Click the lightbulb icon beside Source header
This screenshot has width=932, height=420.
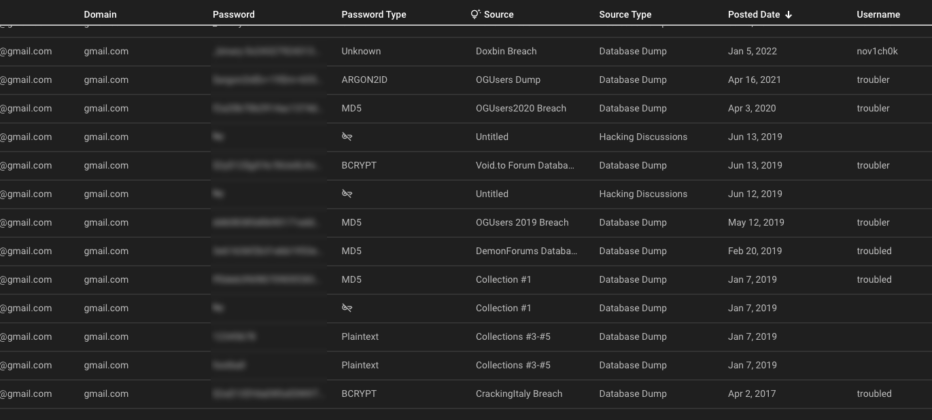tap(475, 14)
